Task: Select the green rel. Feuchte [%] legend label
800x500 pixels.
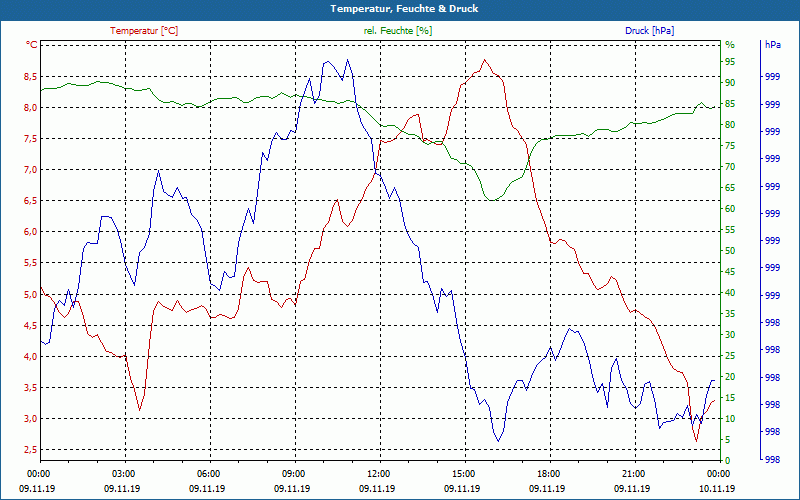Action: click(x=398, y=31)
